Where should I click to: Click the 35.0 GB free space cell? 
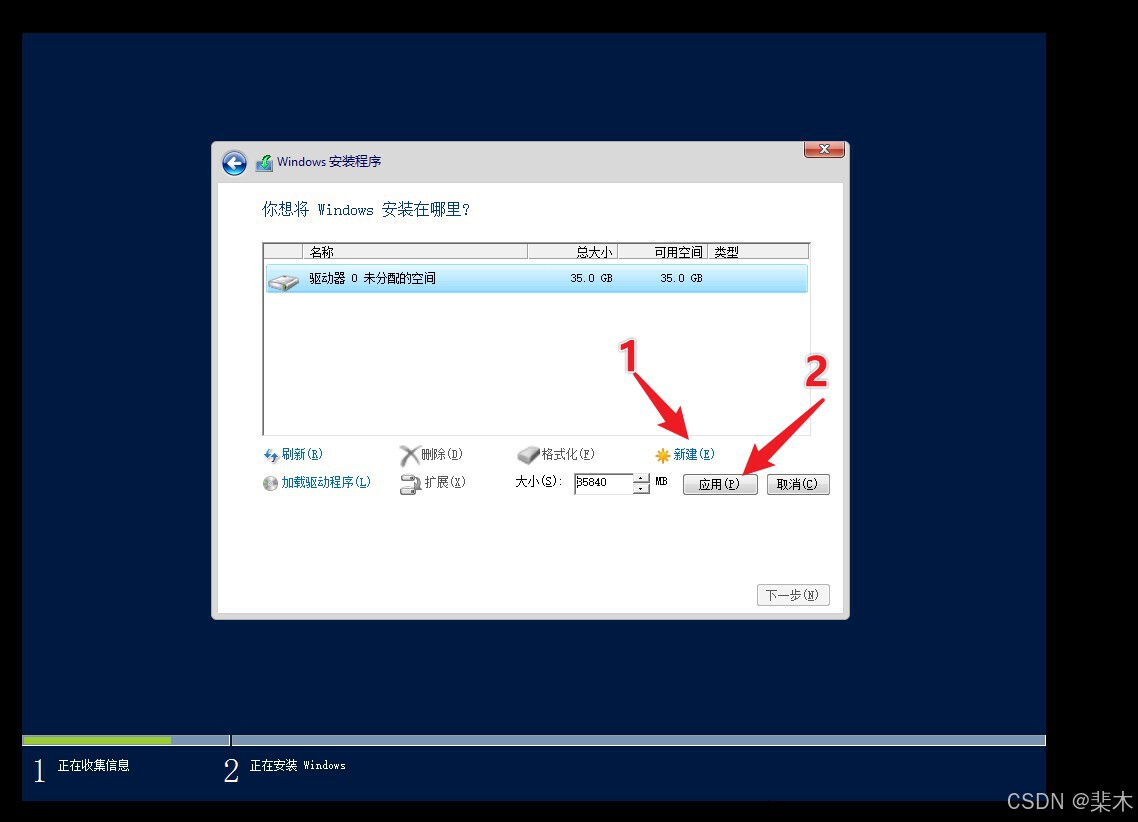click(x=681, y=279)
